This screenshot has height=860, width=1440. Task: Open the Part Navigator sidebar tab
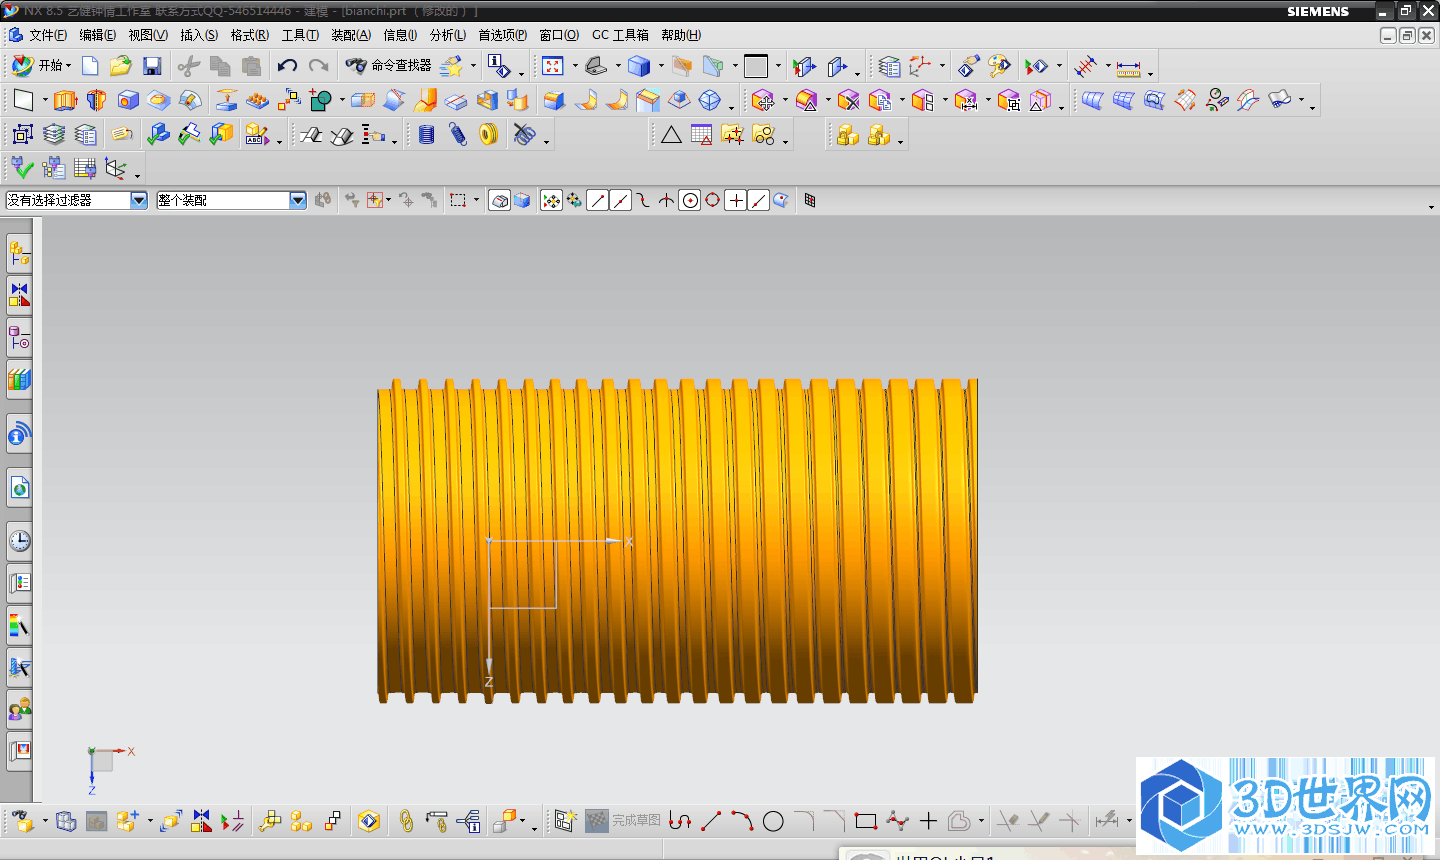tap(19, 339)
